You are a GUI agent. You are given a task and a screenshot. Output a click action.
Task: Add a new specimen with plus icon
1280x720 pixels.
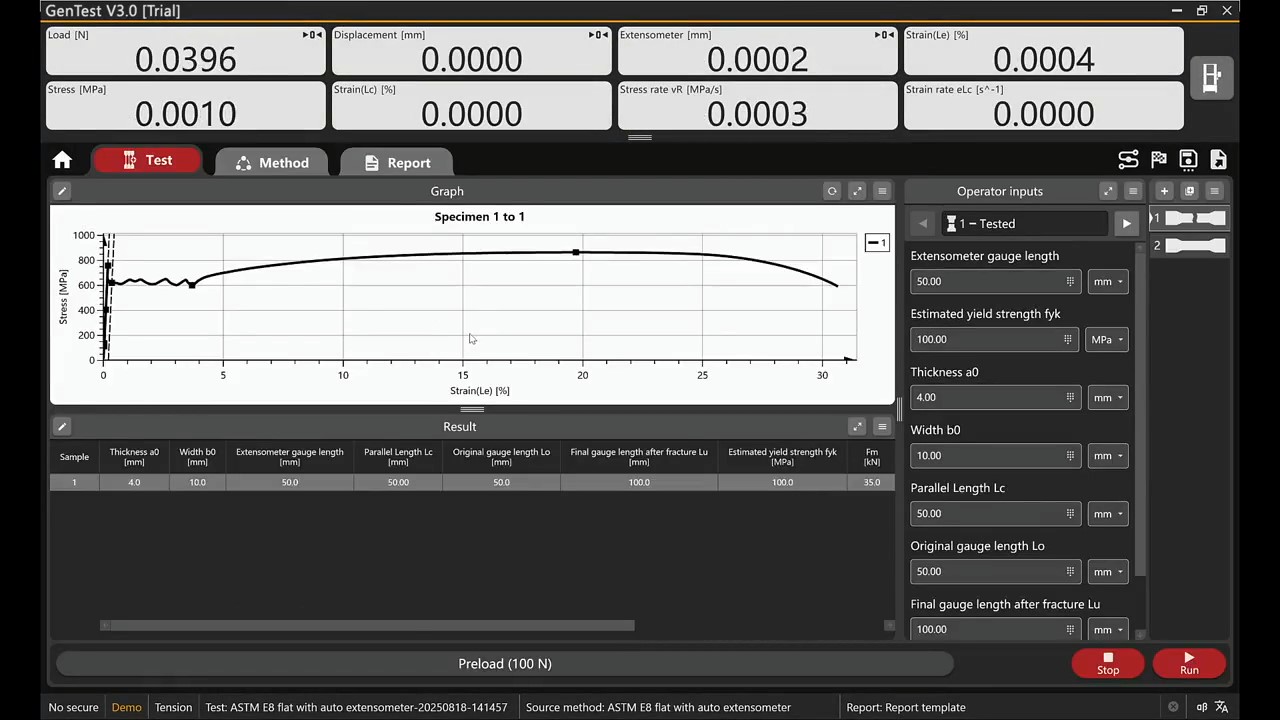1164,191
